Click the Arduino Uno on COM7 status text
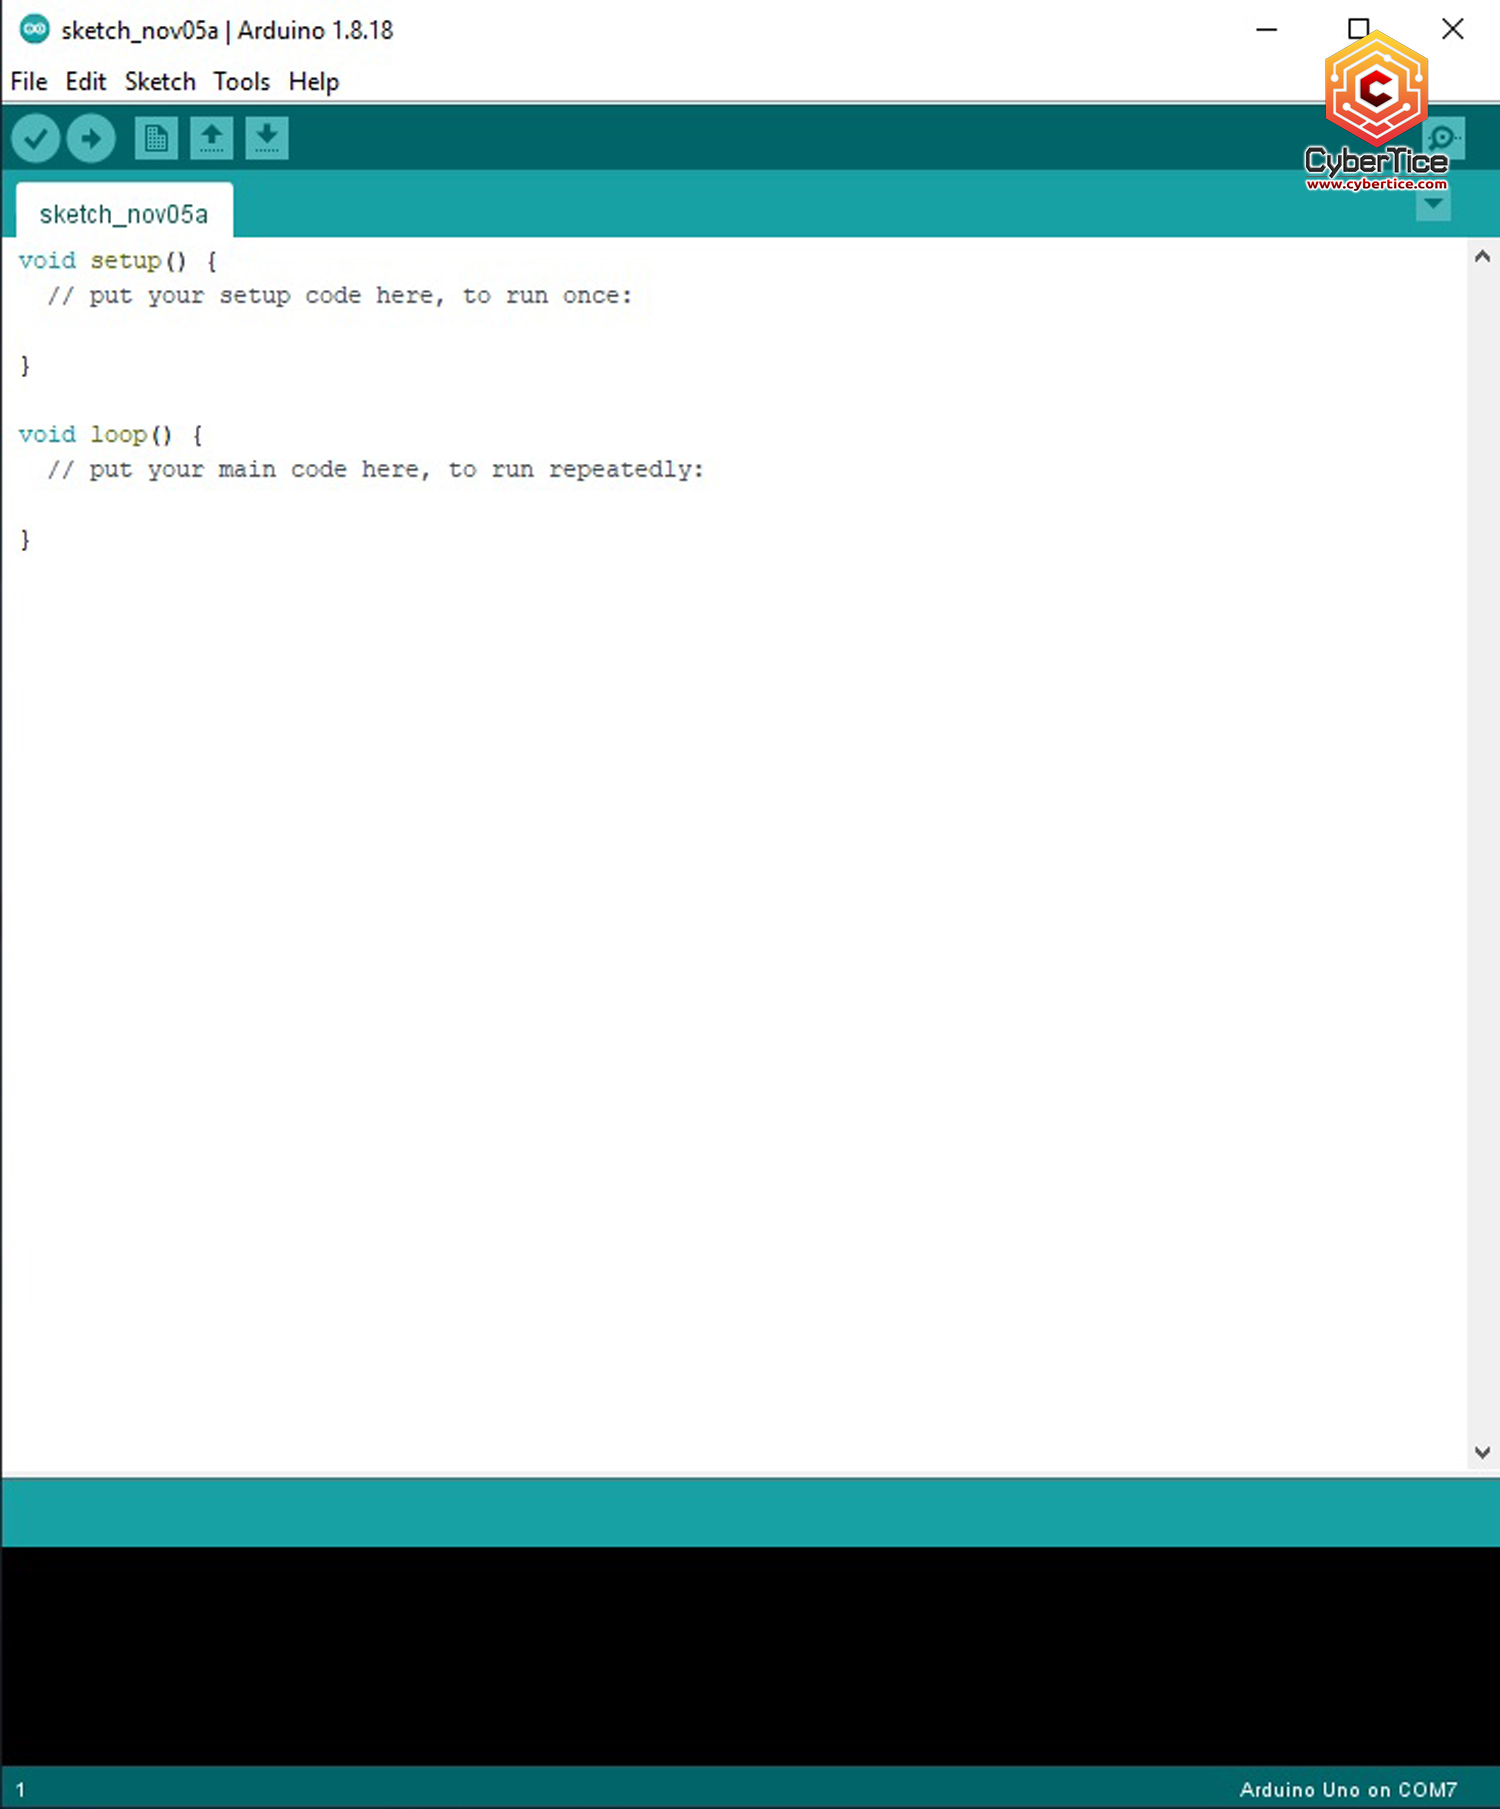 coord(1348,1789)
